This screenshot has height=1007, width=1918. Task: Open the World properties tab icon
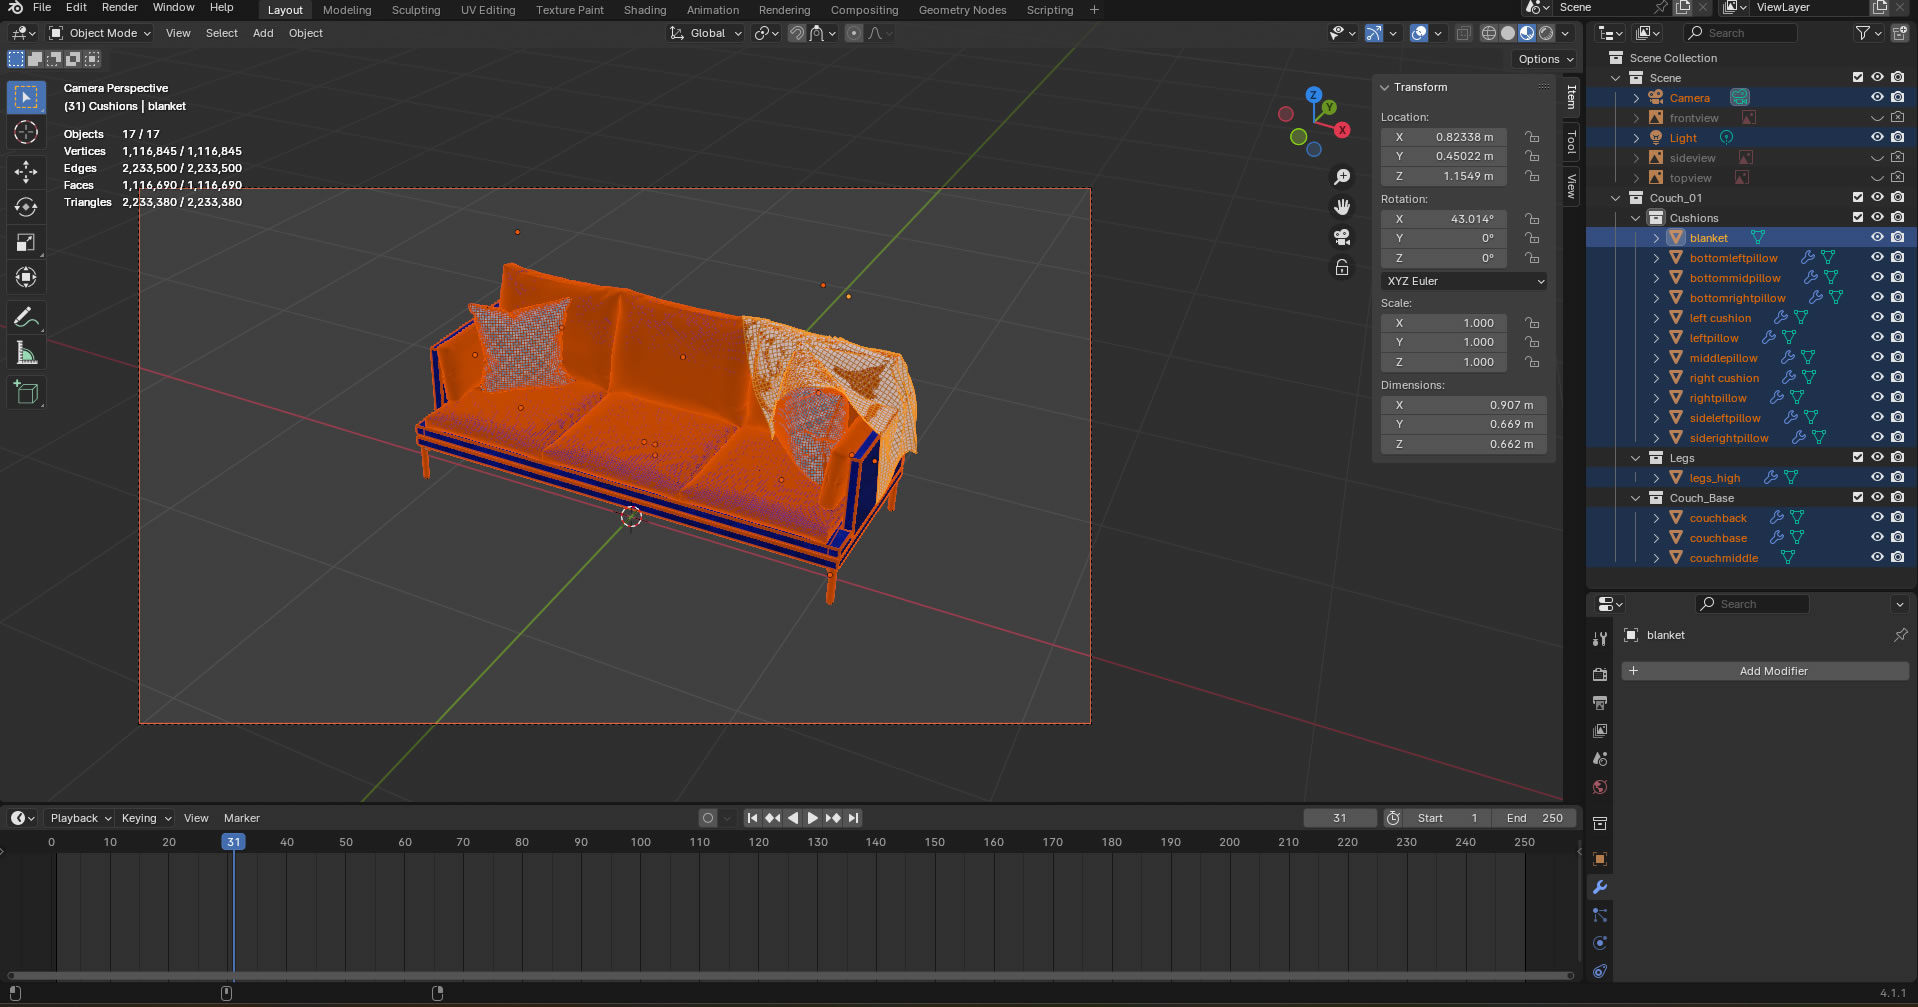click(1600, 787)
